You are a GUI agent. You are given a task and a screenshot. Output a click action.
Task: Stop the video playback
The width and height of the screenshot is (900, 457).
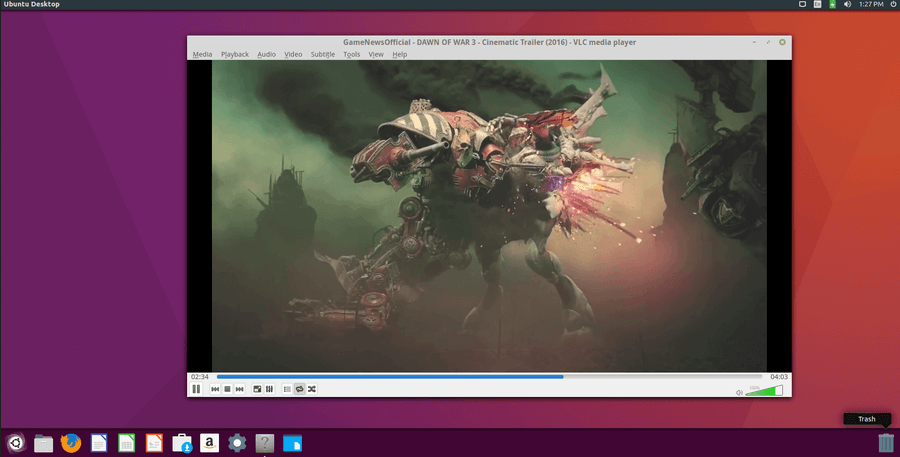(227, 389)
